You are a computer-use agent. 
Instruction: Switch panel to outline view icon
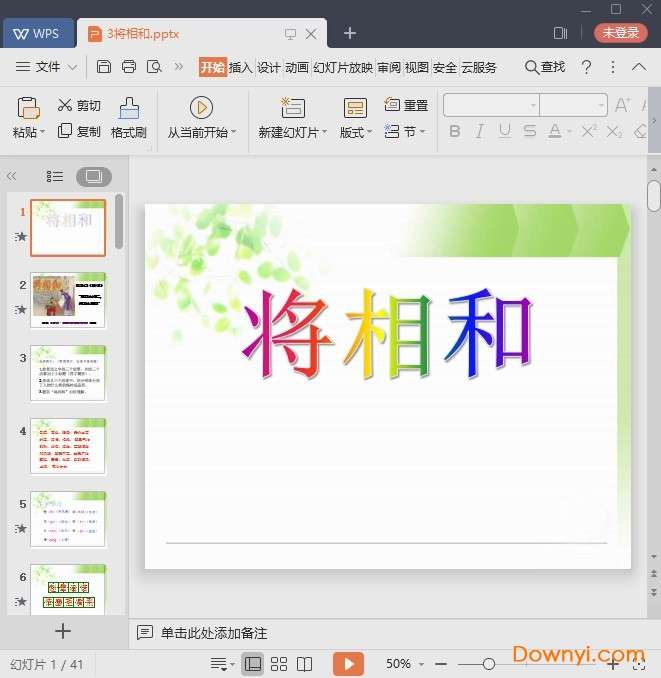(54, 176)
